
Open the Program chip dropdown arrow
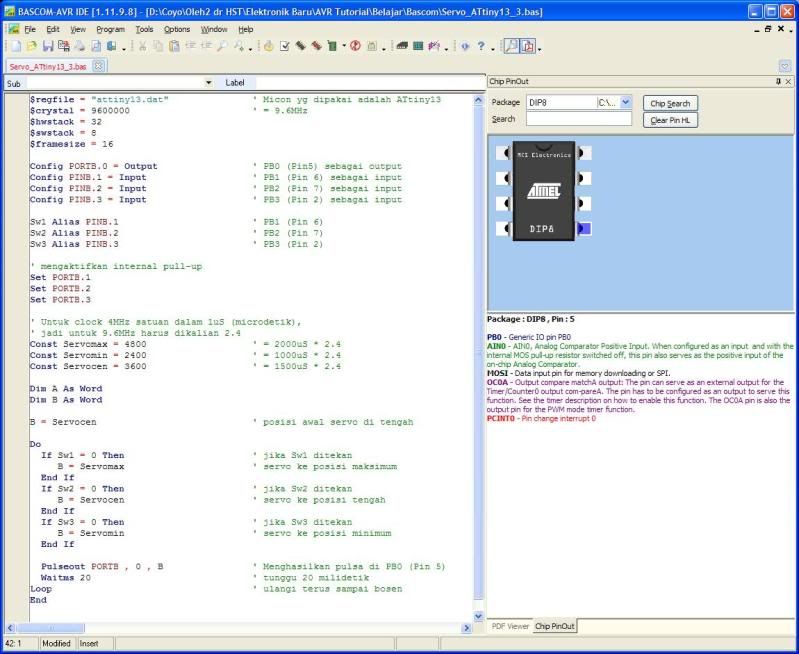tap(344, 46)
